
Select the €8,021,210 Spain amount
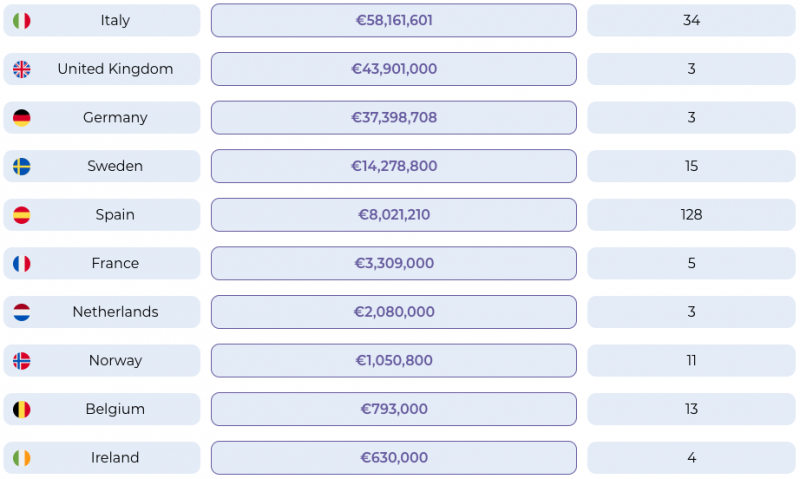pyautogui.click(x=393, y=215)
